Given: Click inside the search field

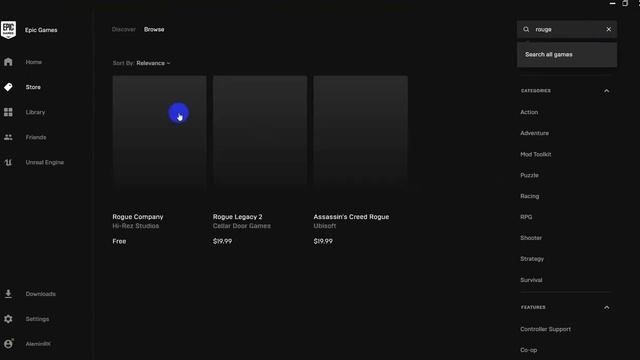Looking at the screenshot, I should coord(567,29).
